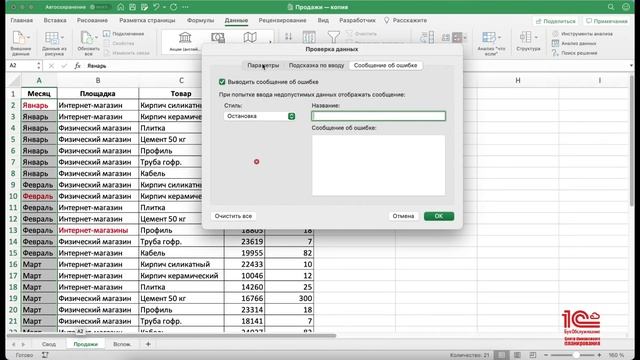Click the What-If Analysis icon
This screenshot has width=640, height=360.
point(488,38)
